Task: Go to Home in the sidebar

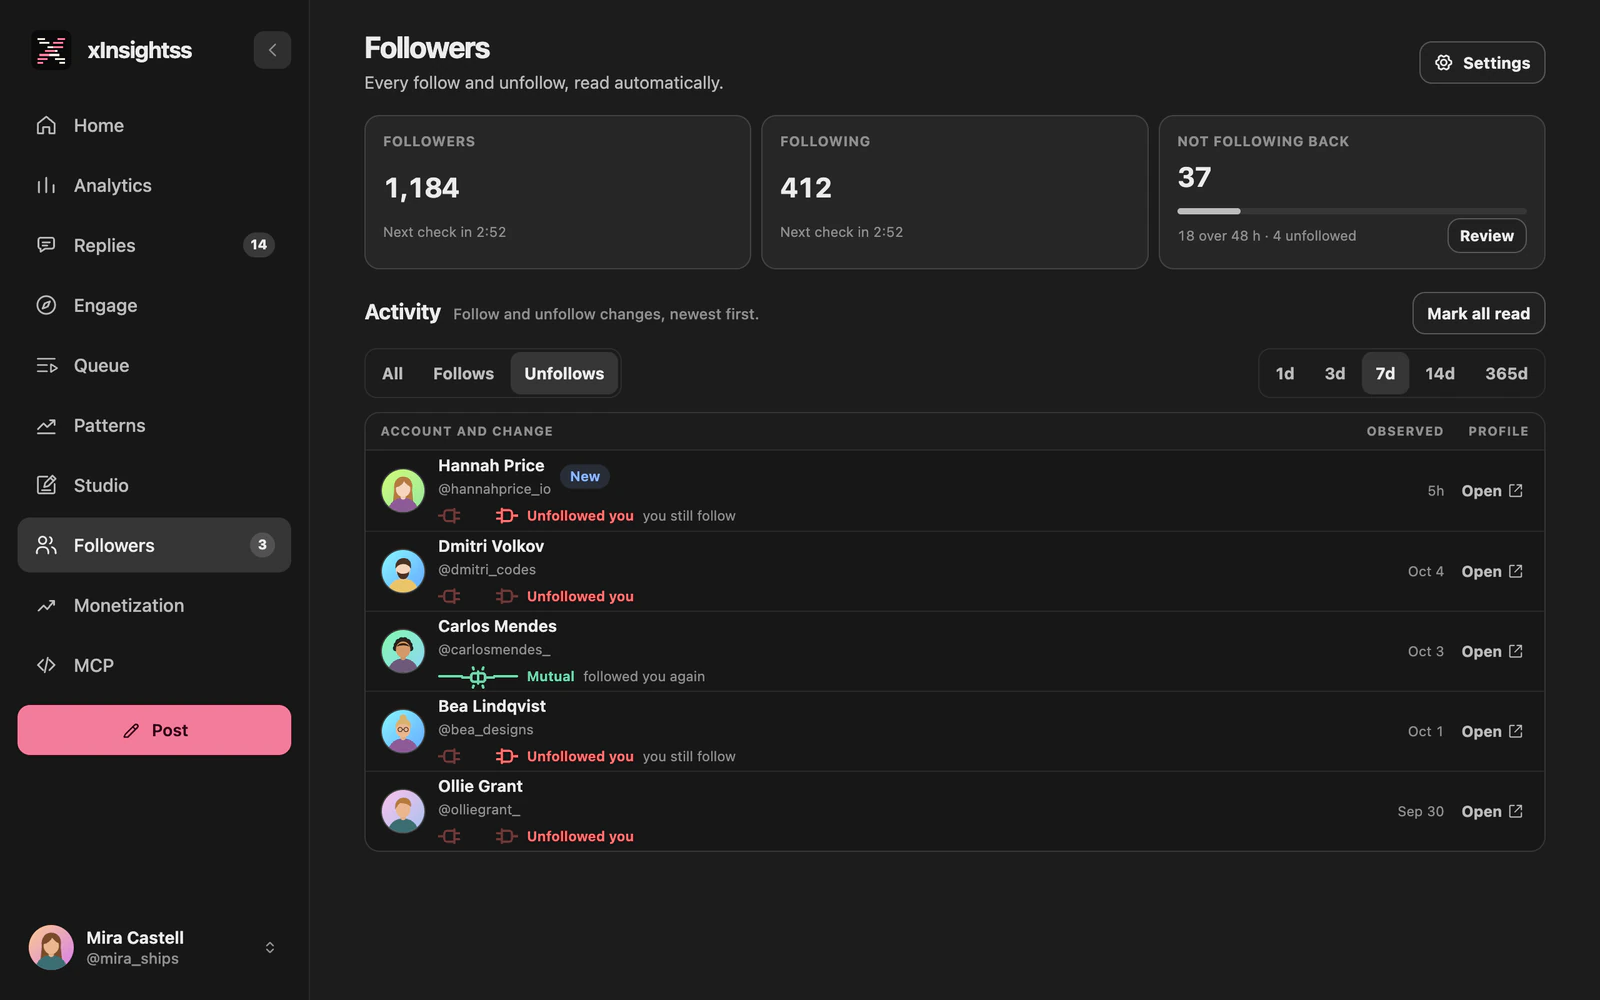Action: (154, 125)
